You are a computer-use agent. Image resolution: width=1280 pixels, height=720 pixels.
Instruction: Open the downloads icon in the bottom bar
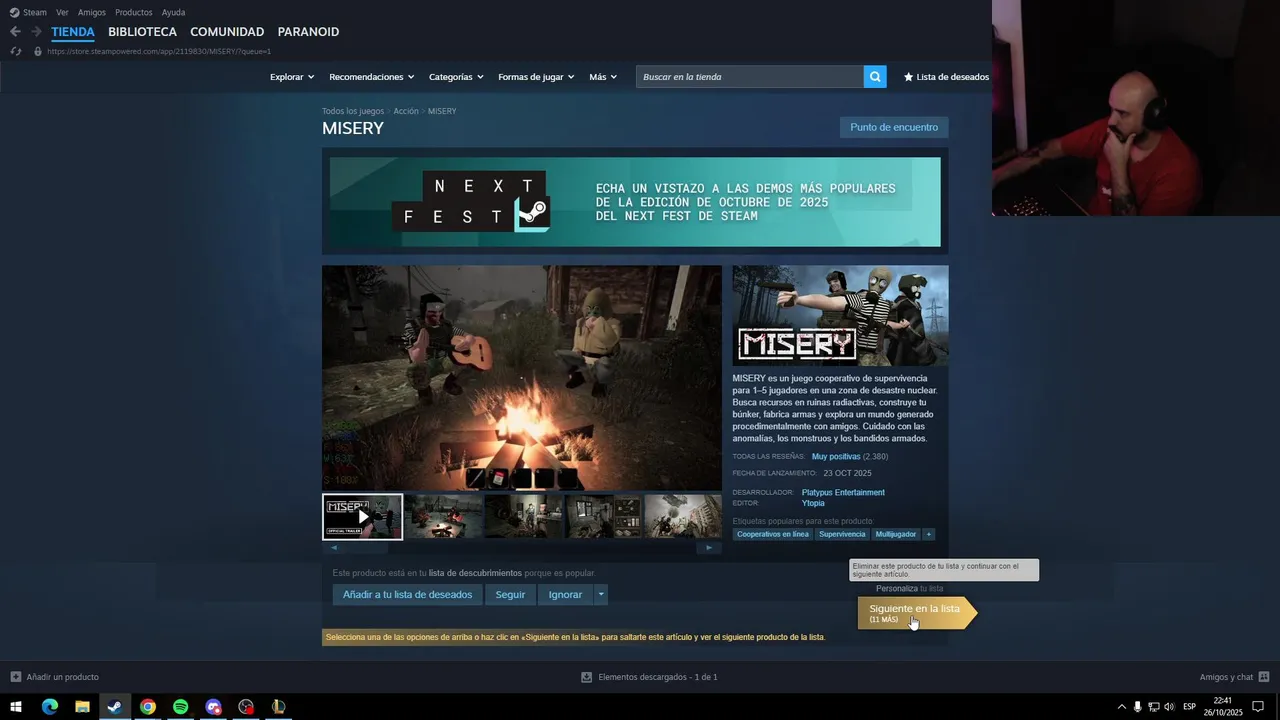586,677
